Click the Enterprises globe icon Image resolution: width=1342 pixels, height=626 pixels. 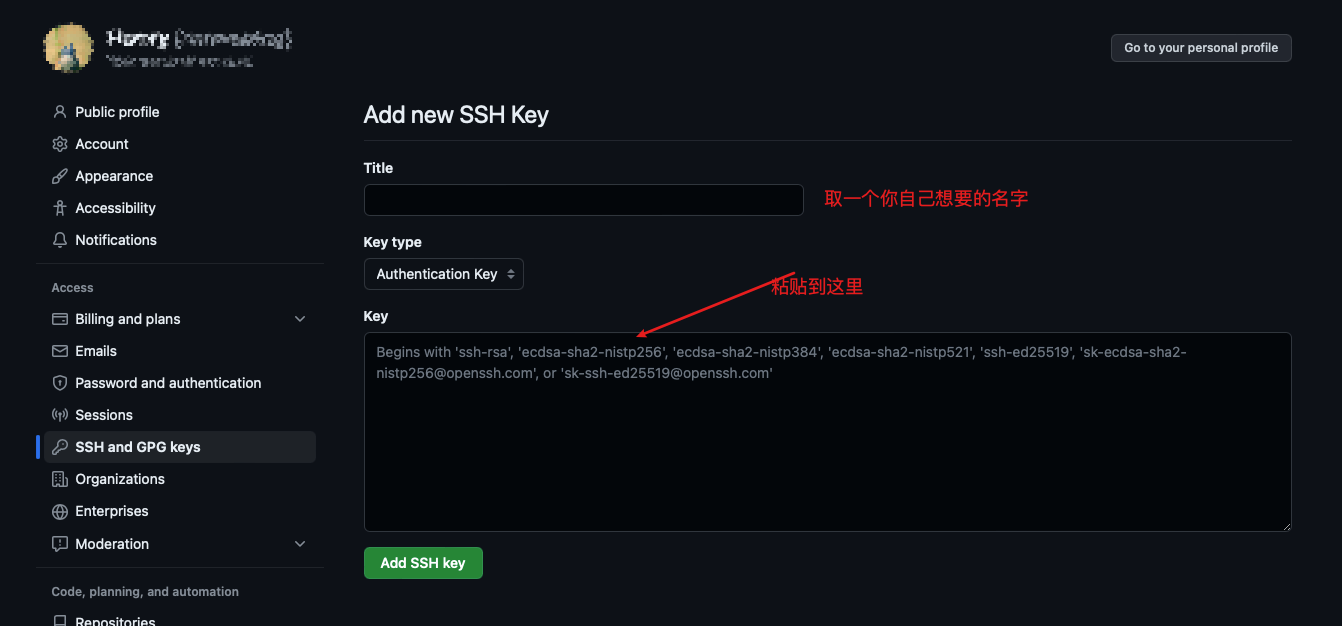(x=60, y=511)
